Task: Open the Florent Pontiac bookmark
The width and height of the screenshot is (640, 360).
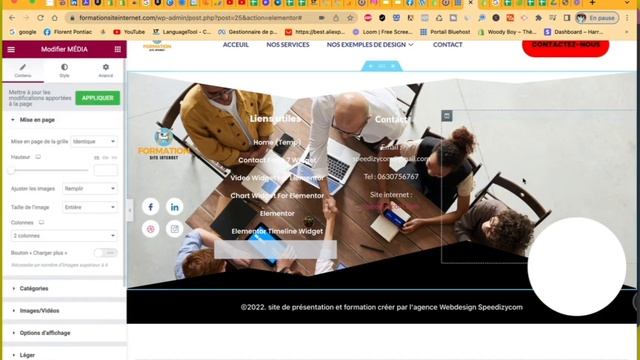Action: [x=68, y=32]
